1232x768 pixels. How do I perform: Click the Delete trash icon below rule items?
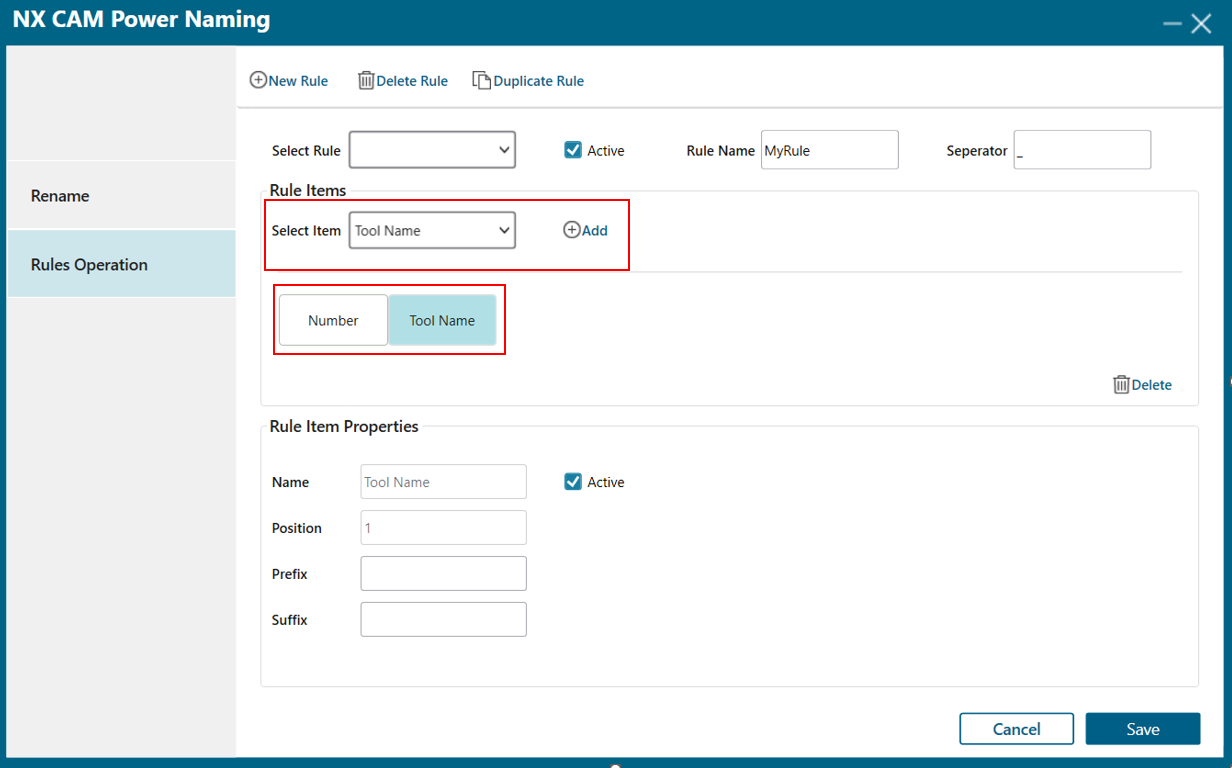click(1121, 385)
